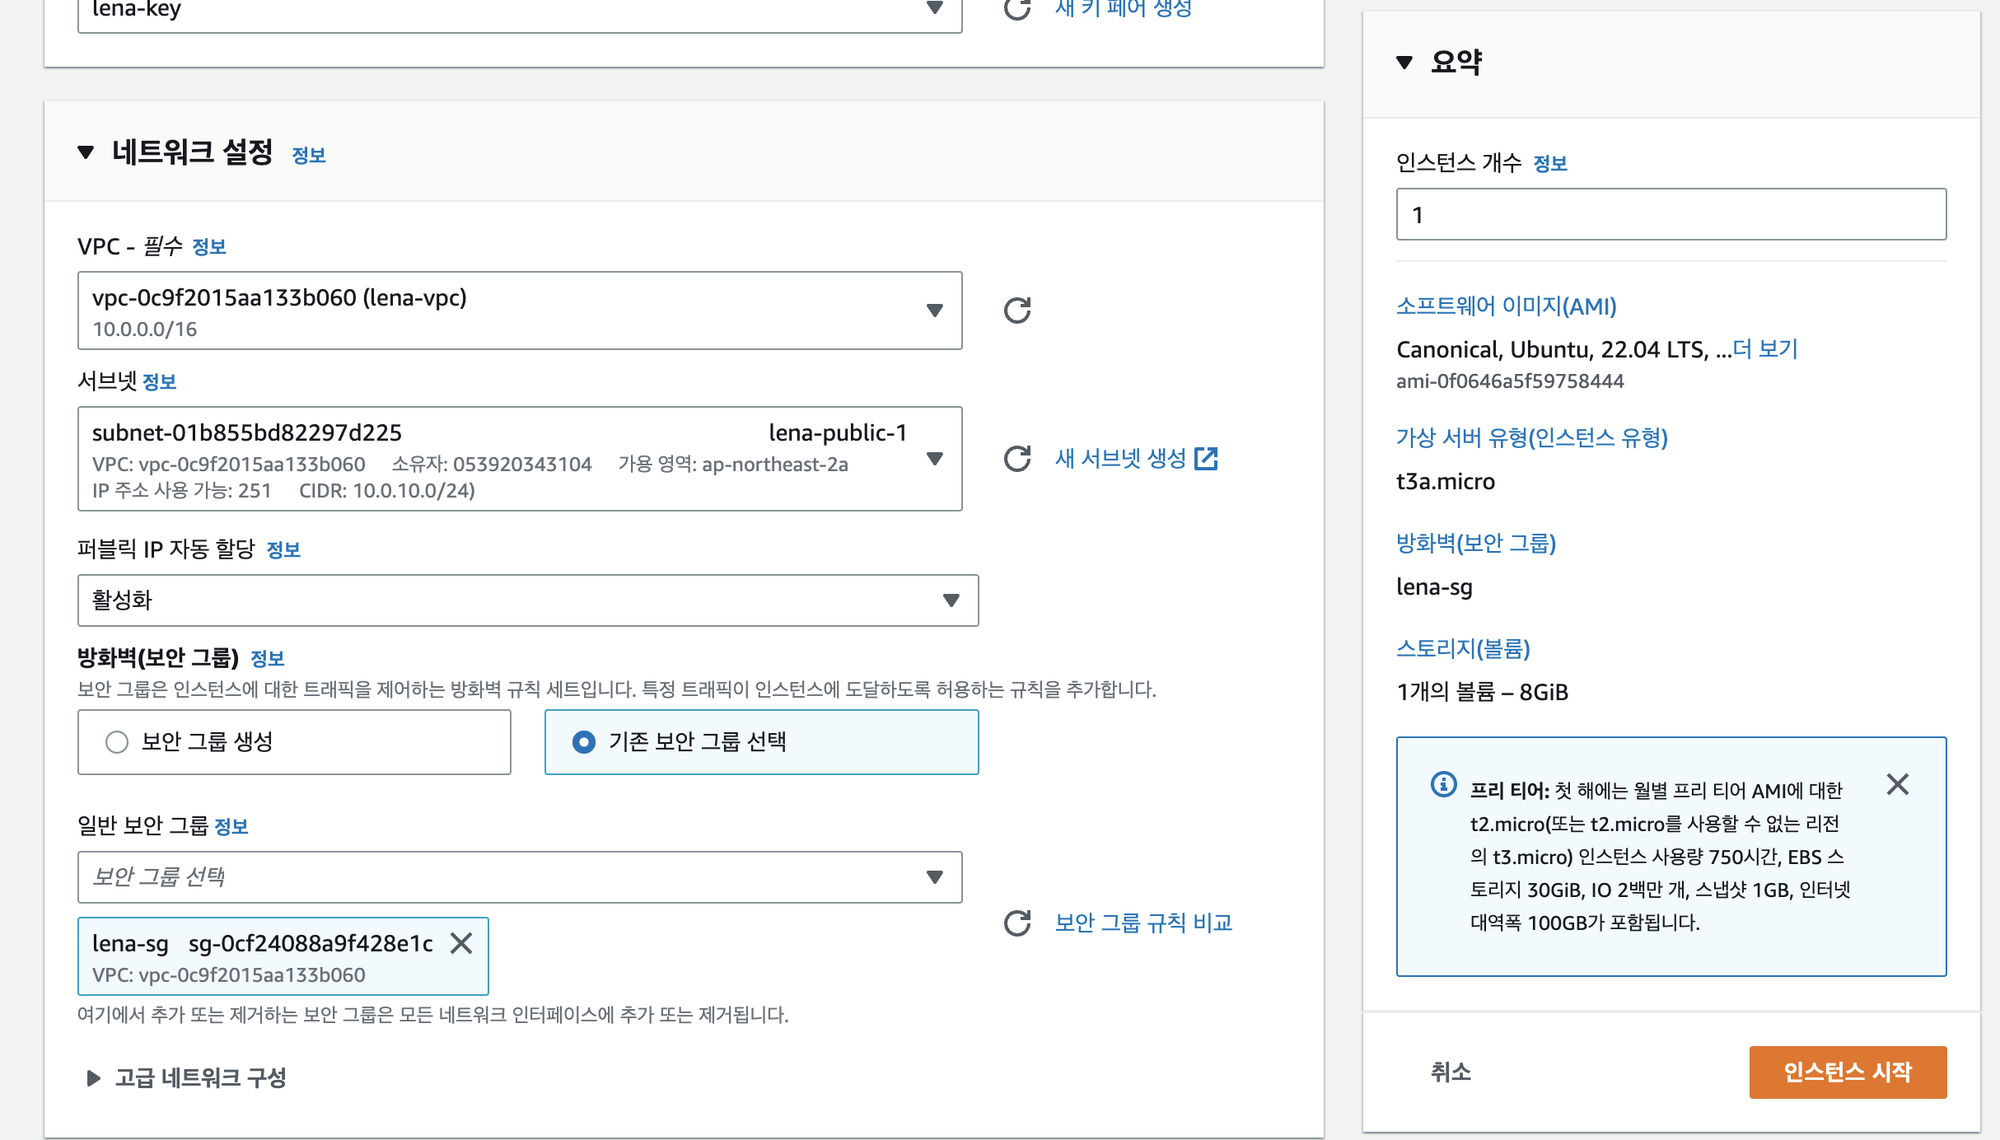
Task: Collapse the 네트워크 설정 section
Action: pos(86,152)
